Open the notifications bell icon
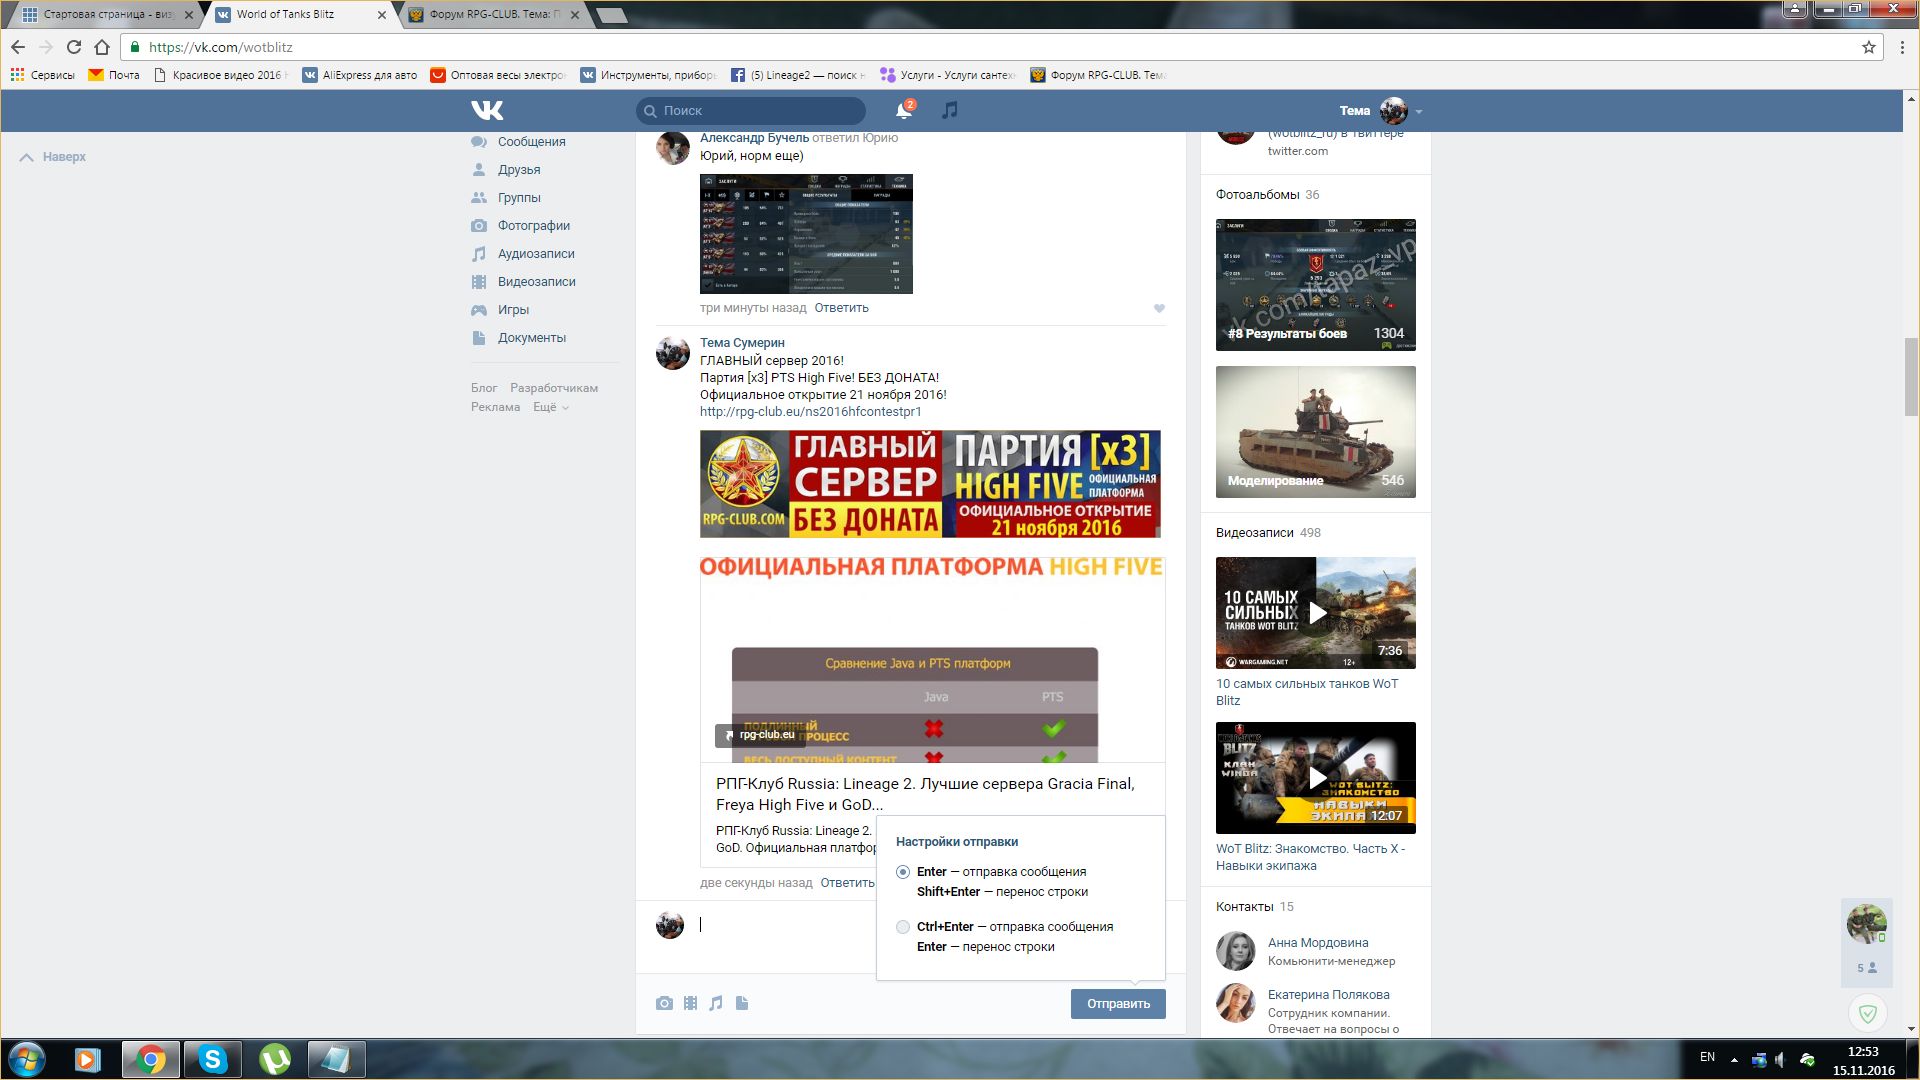 pyautogui.click(x=903, y=110)
